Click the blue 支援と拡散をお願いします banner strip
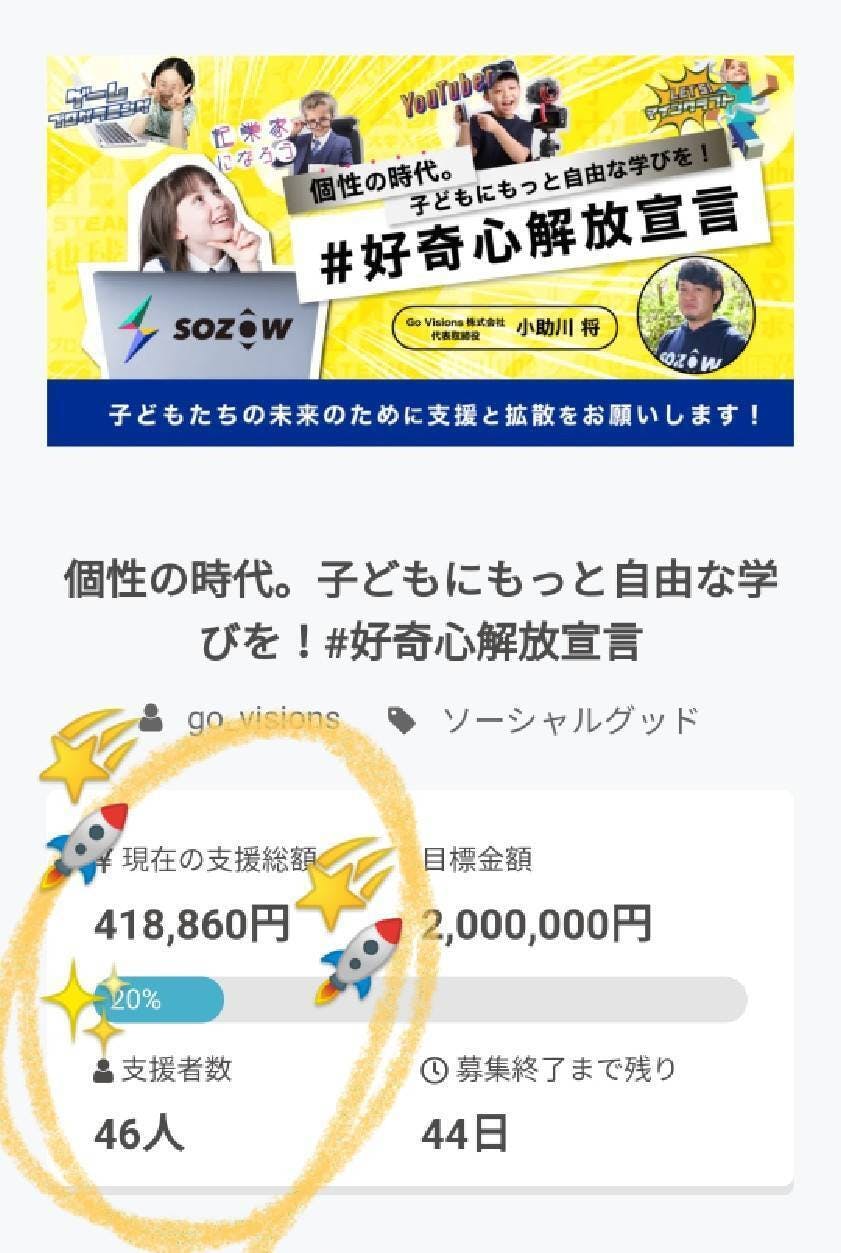 (420, 413)
